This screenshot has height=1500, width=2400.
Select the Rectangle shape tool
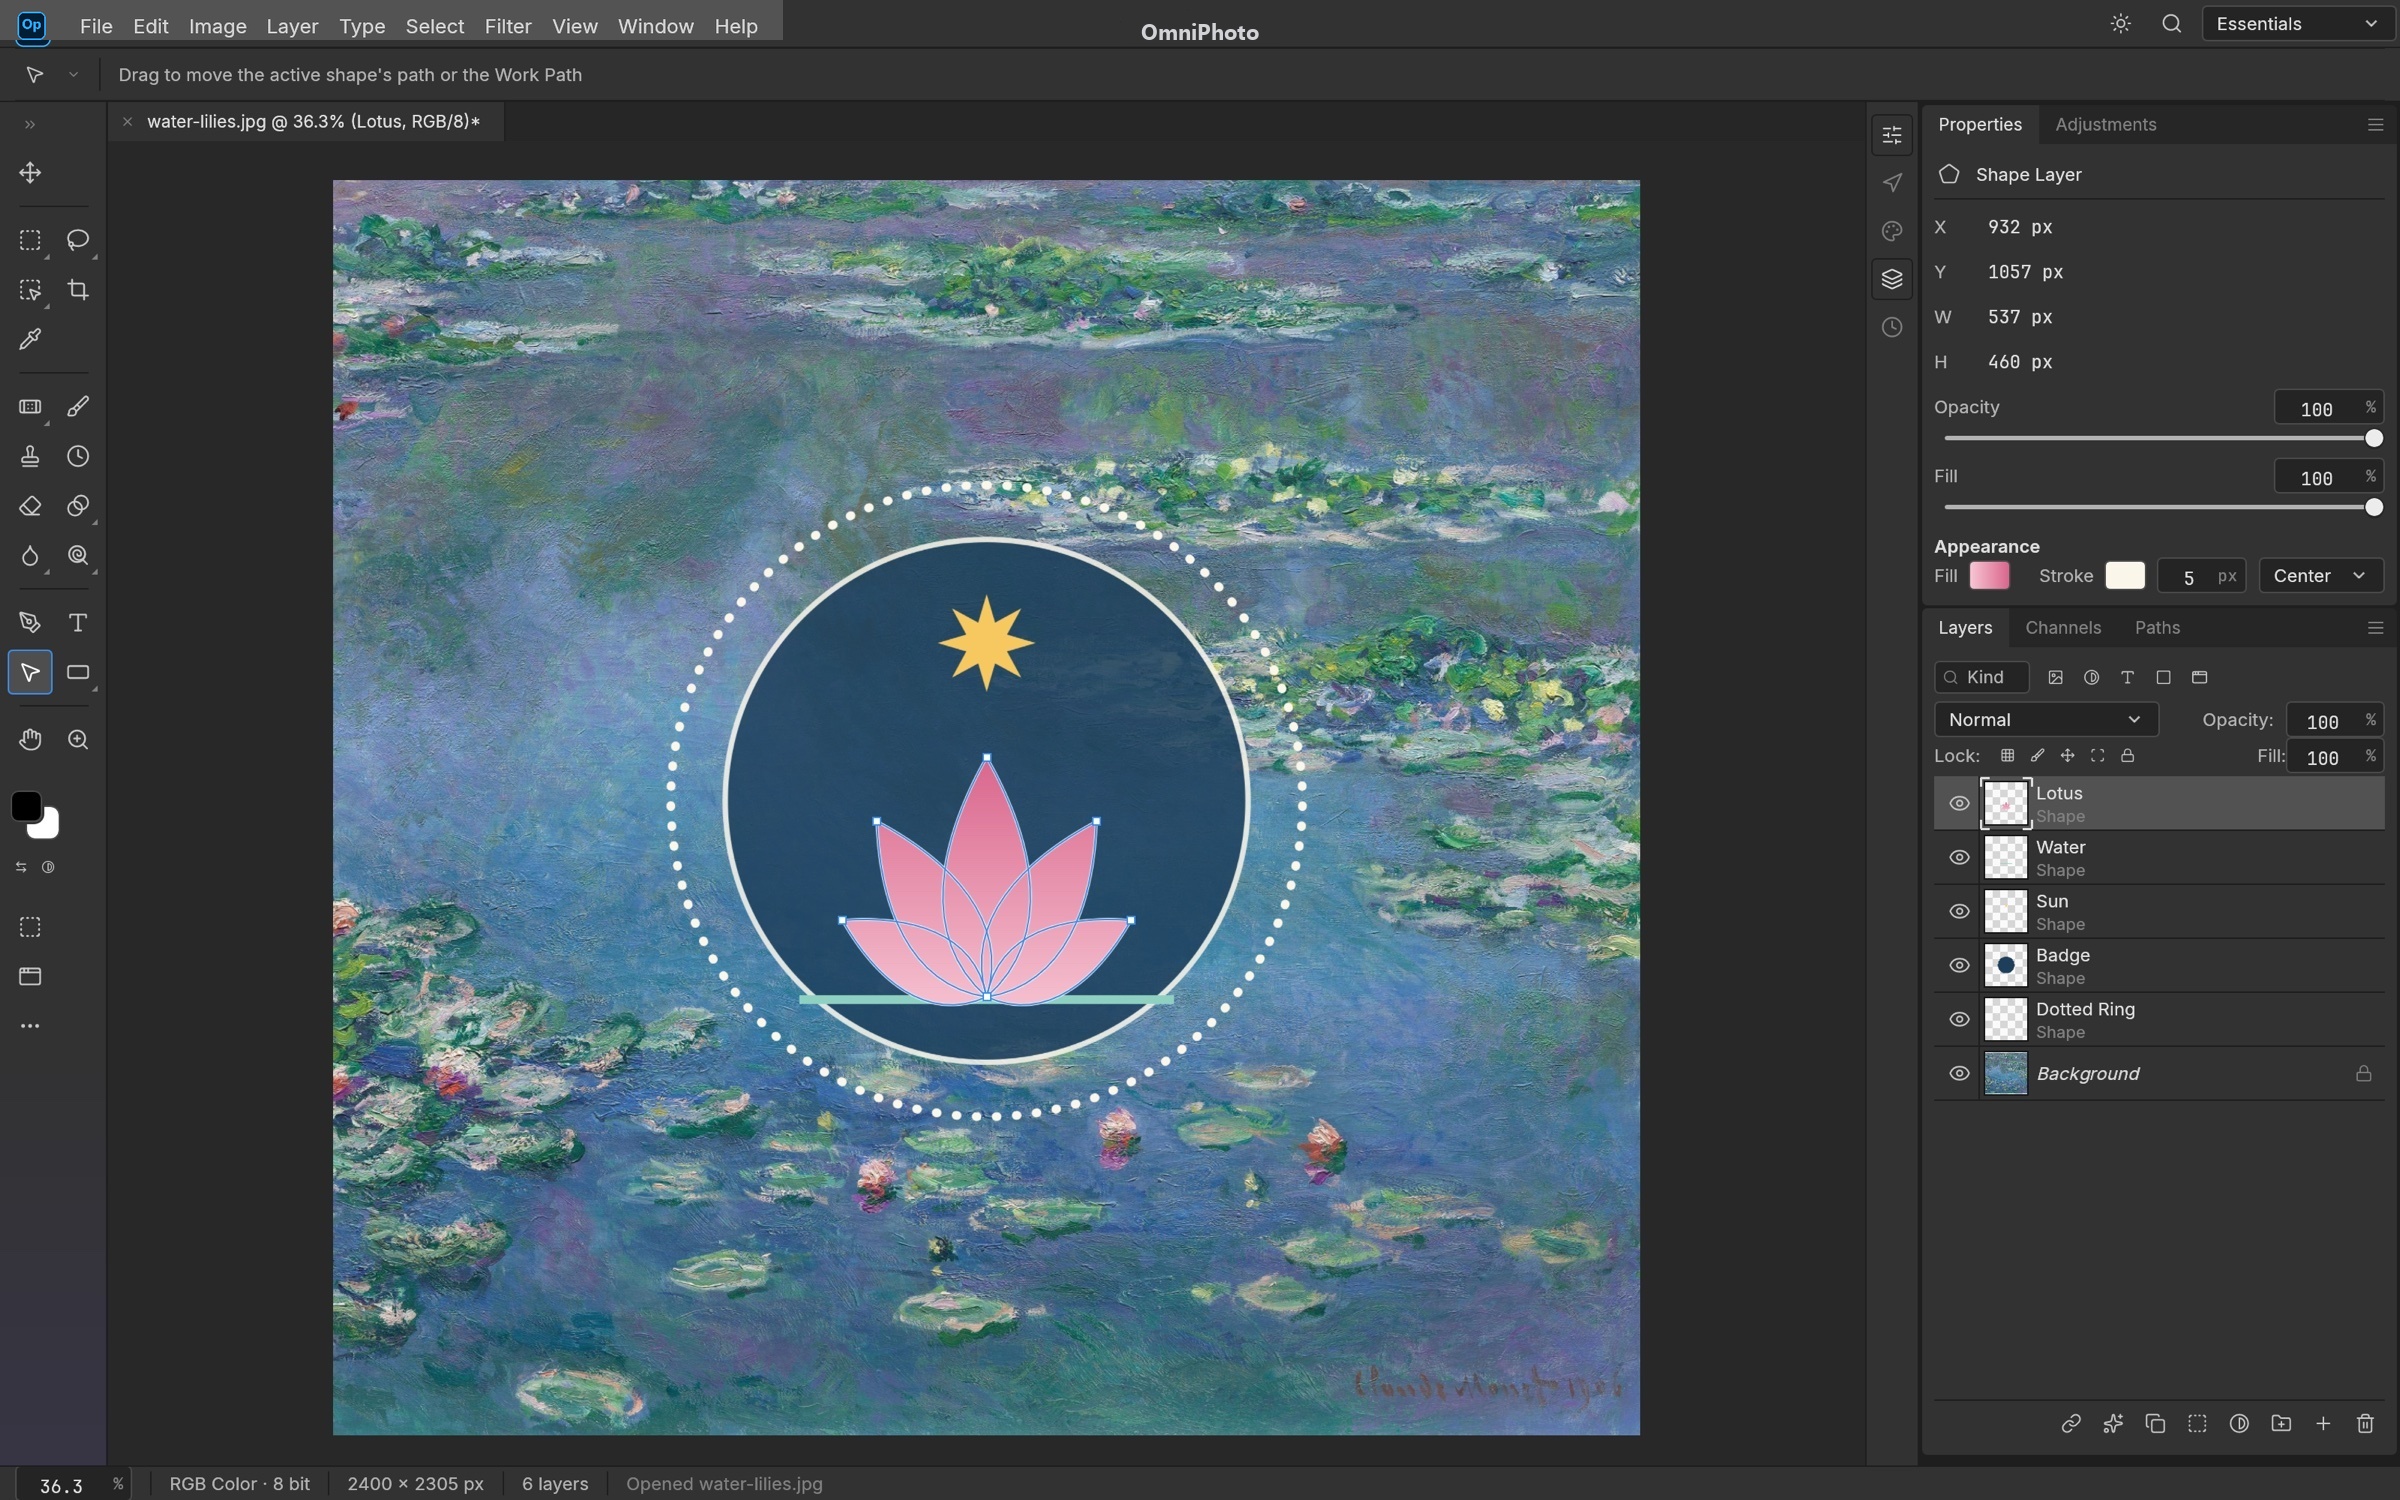point(78,673)
